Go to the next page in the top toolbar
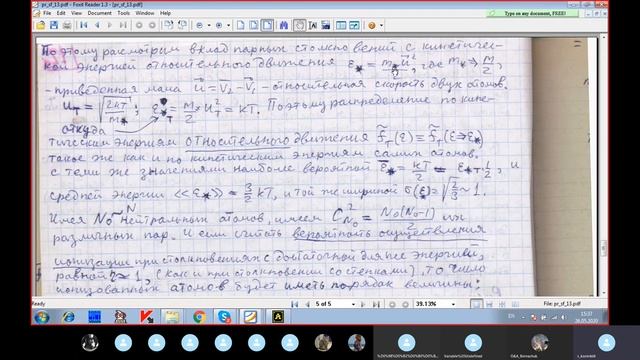This screenshot has height=360, width=640. [x=110, y=25]
